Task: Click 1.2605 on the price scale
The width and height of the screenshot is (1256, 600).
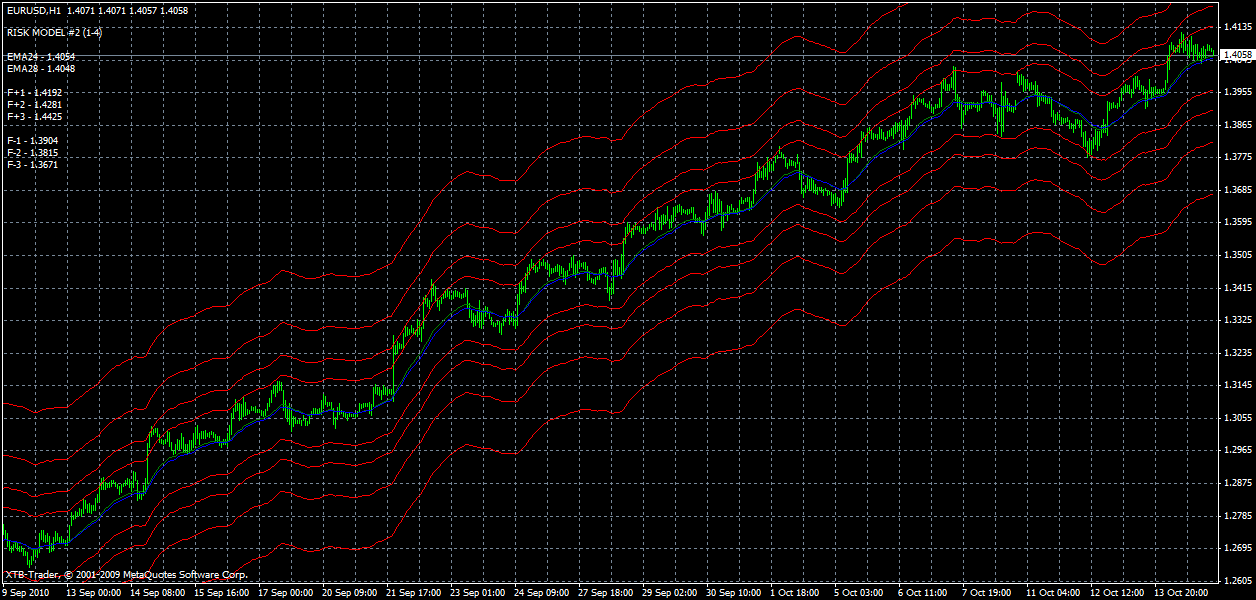Action: pyautogui.click(x=1238, y=581)
